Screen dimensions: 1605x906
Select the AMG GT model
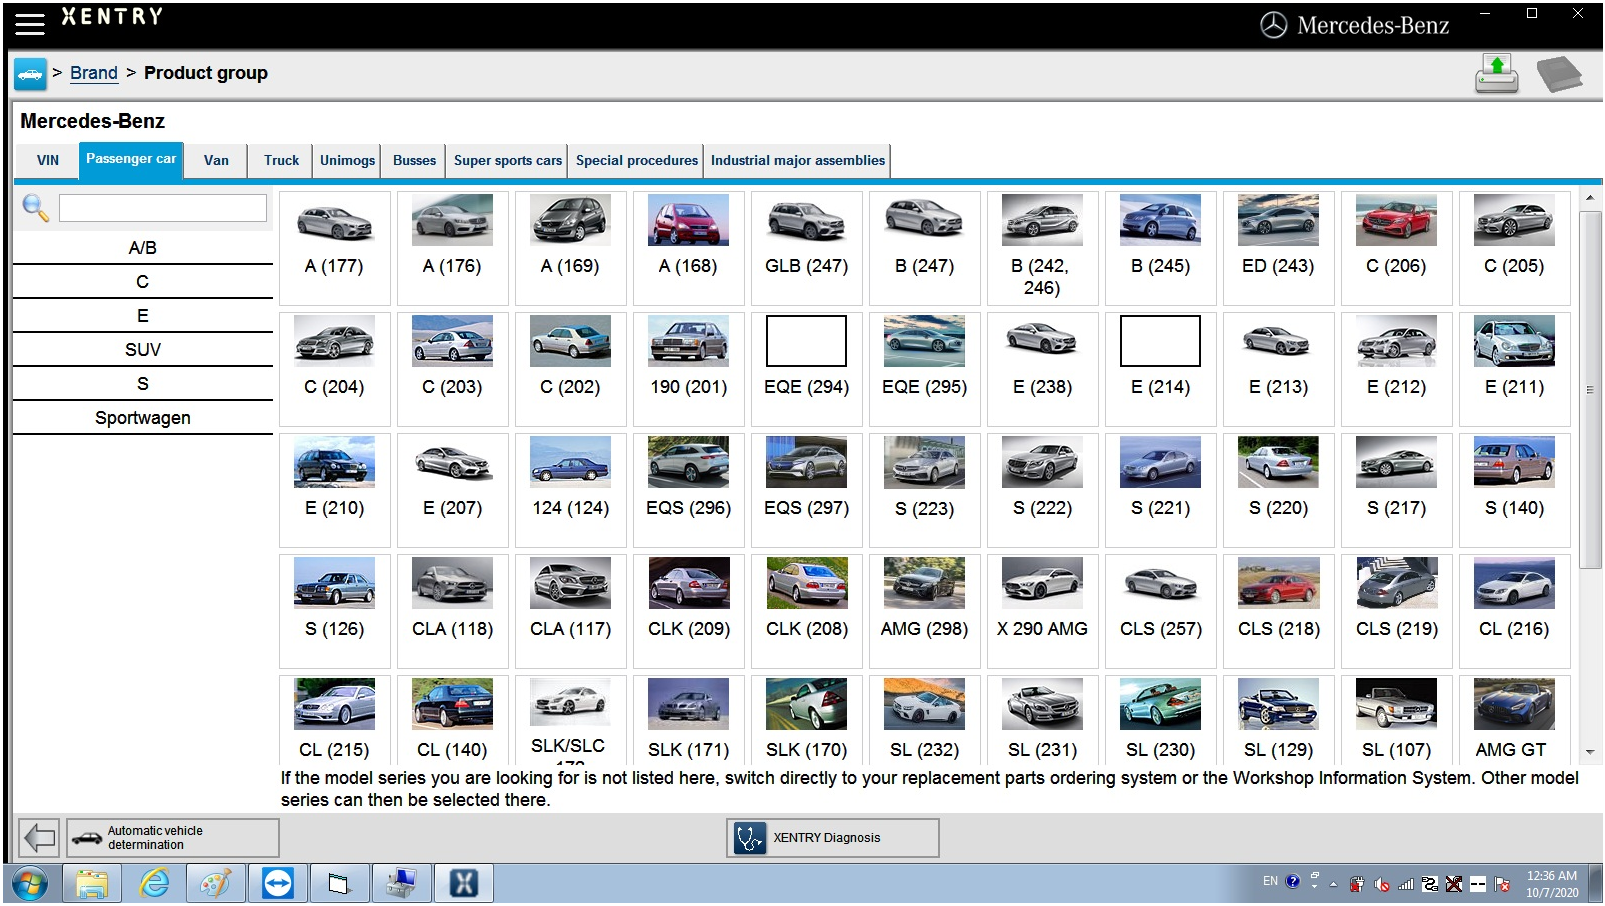click(x=1514, y=720)
